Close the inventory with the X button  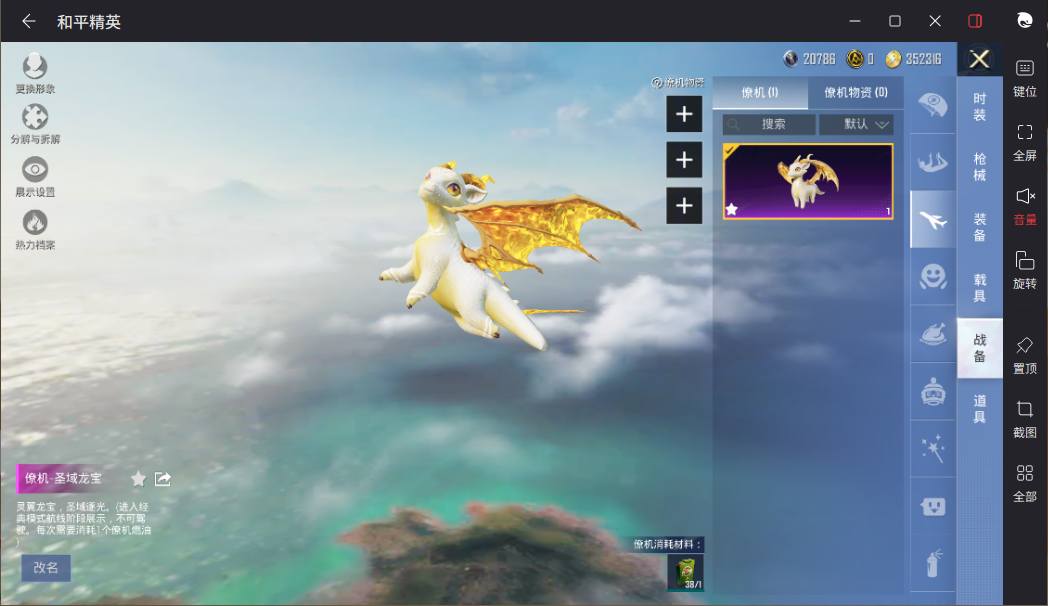coord(979,59)
